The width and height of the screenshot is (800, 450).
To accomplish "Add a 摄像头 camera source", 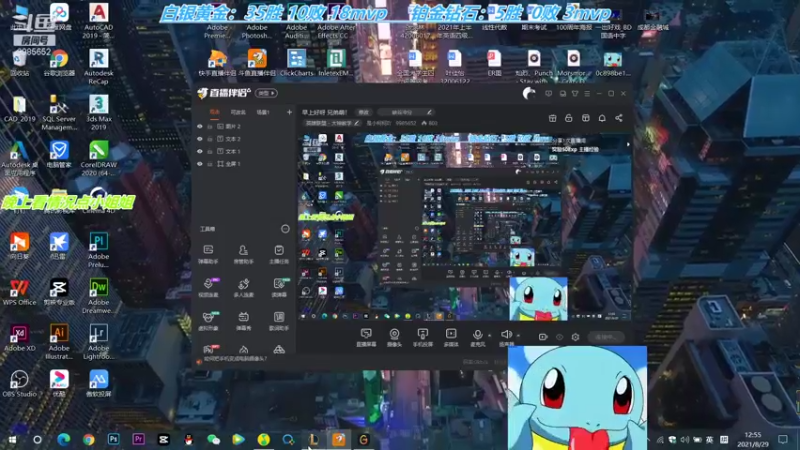I will 394,338.
